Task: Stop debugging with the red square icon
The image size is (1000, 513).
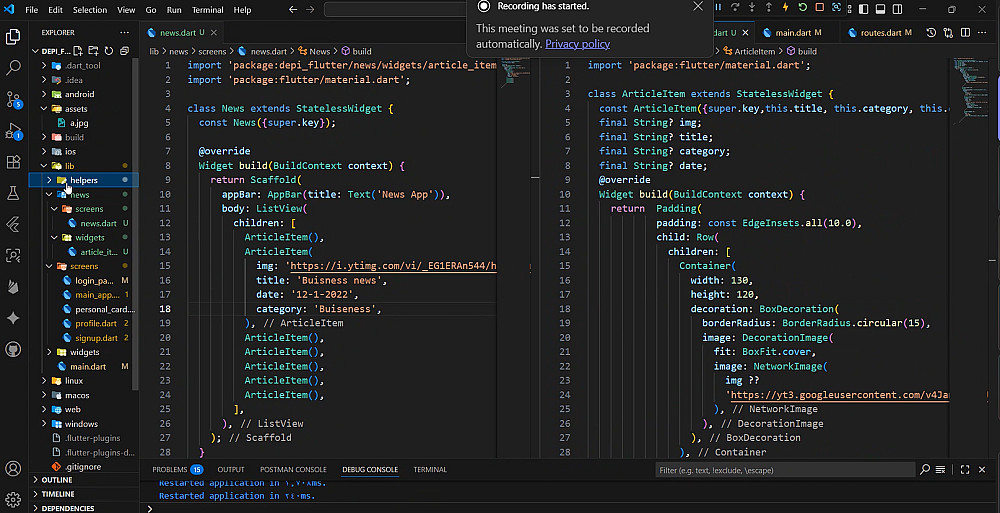Action: coord(818,8)
